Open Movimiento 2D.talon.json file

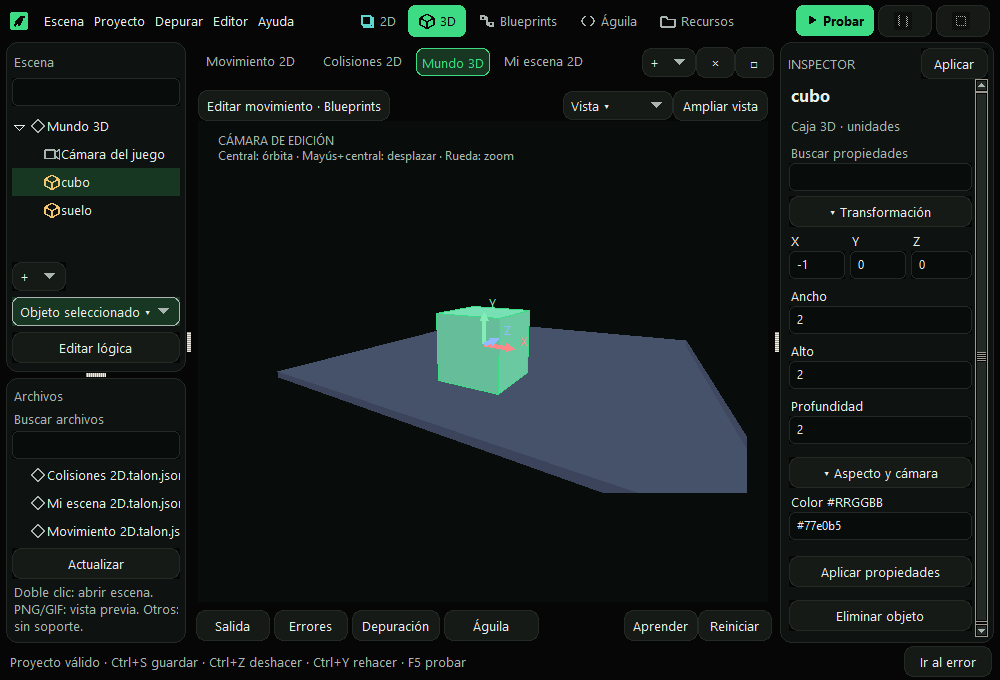coord(105,531)
